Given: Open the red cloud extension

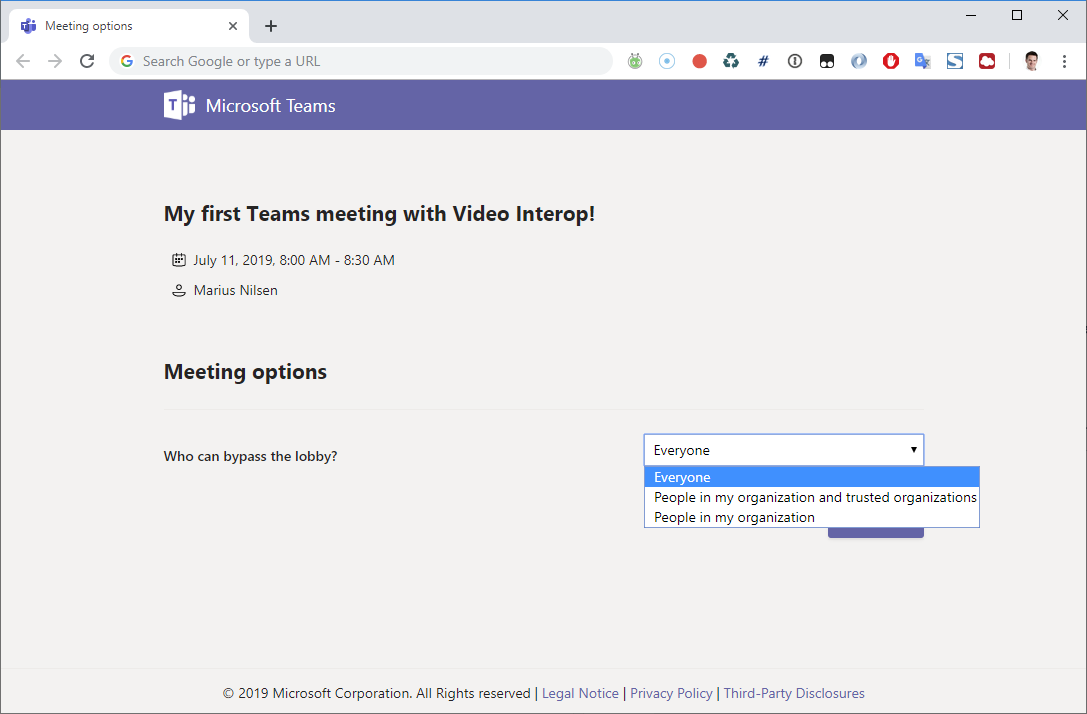Looking at the screenshot, I should (987, 61).
